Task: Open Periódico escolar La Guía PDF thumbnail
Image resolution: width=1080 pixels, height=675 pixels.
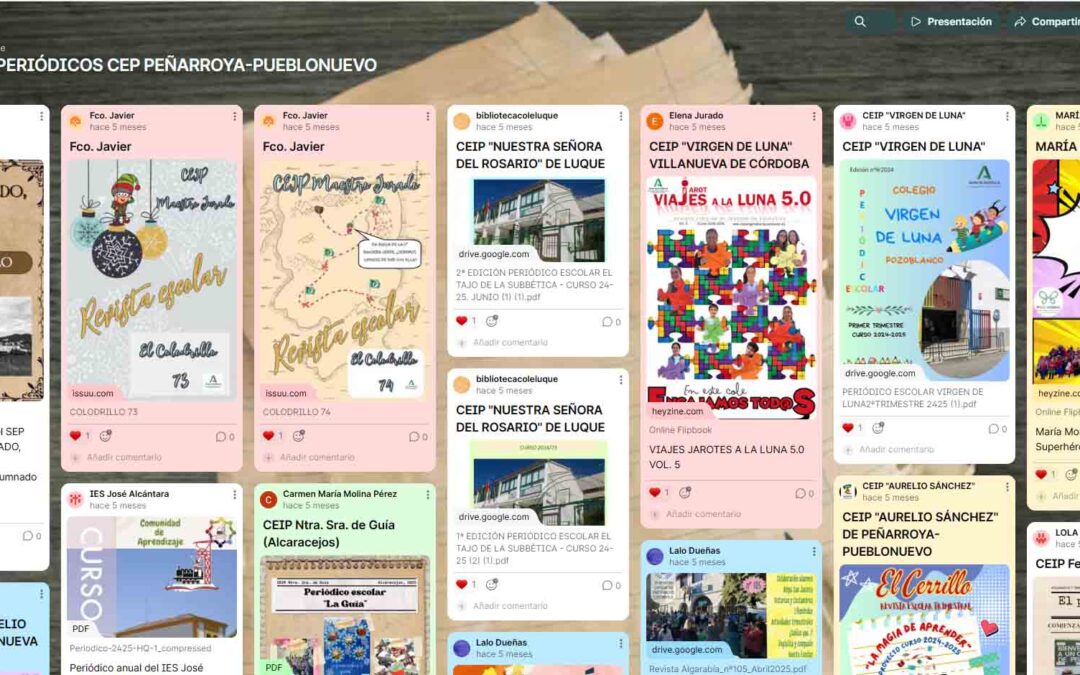Action: pyautogui.click(x=344, y=615)
